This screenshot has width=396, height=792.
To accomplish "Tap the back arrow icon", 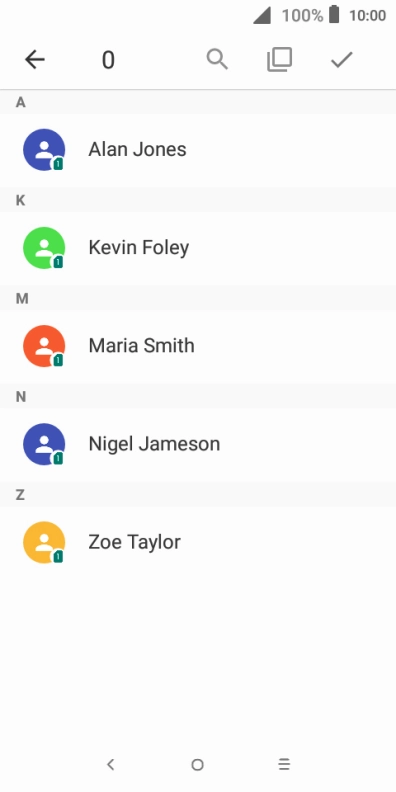I will 35,60.
